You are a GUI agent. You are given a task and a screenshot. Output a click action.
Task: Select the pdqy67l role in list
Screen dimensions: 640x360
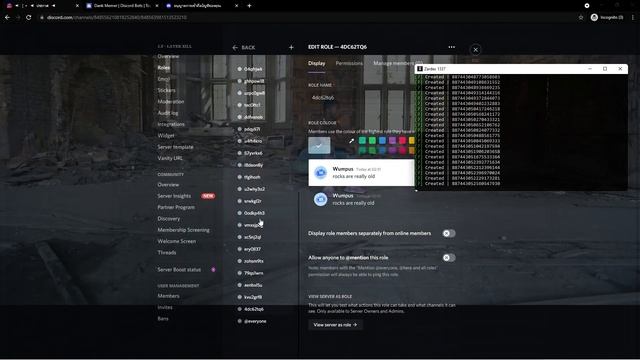click(251, 129)
